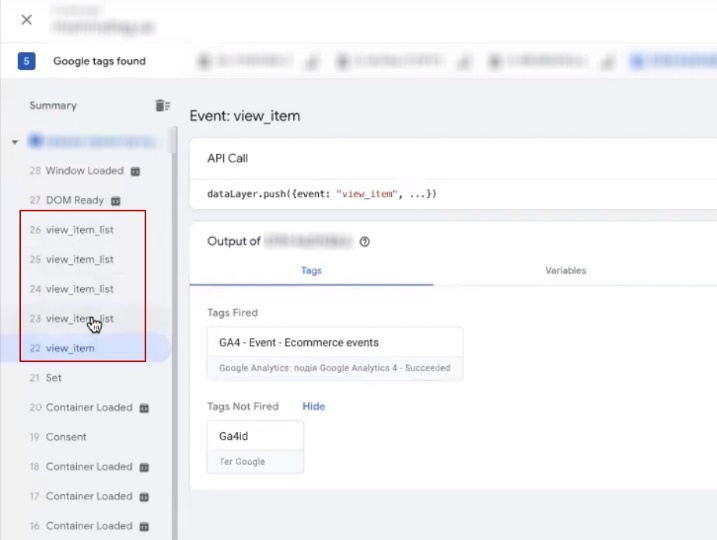Screen dimensions: 717x540
Task: Click the icon beside 17 Container Loaded
Action: pos(144,497)
